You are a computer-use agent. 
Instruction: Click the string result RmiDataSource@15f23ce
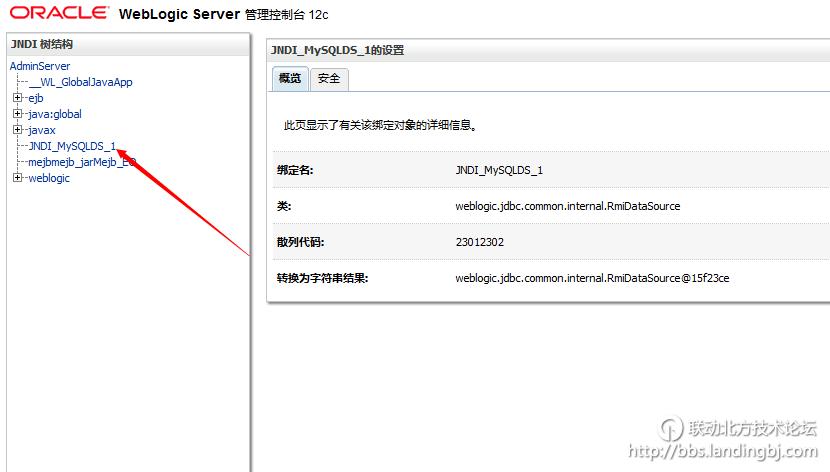[592, 278]
